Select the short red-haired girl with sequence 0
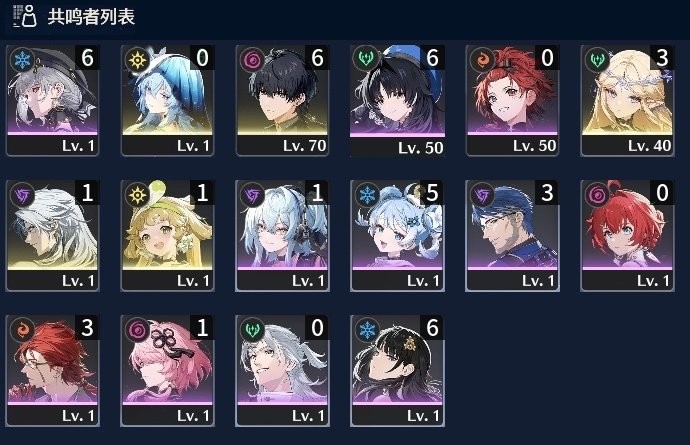Image resolution: width=690 pixels, height=445 pixels. [x=627, y=235]
